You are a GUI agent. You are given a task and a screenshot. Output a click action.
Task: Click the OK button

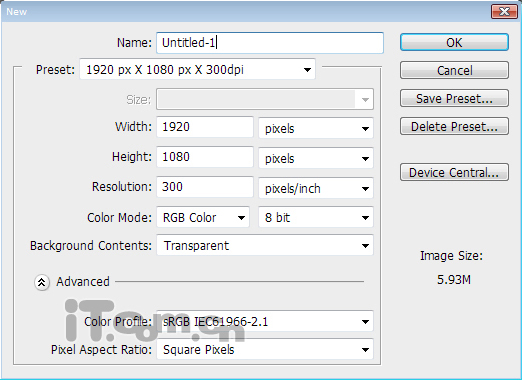pos(454,42)
